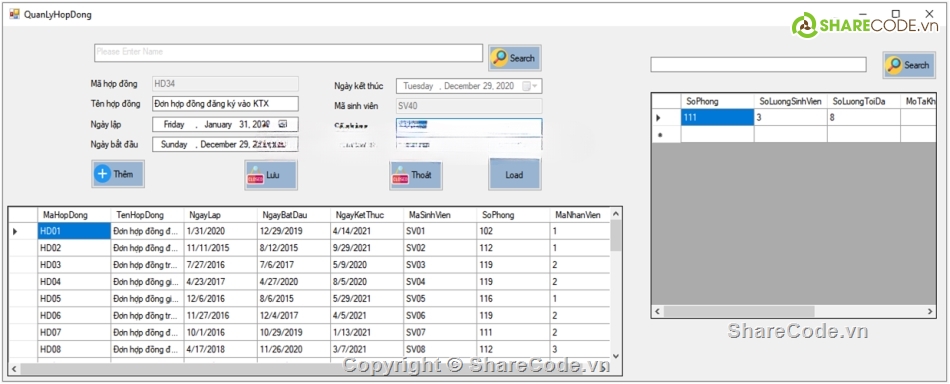Click date cell 10/29/2019
Image resolution: width=950 pixels, height=384 pixels.
coord(293,333)
